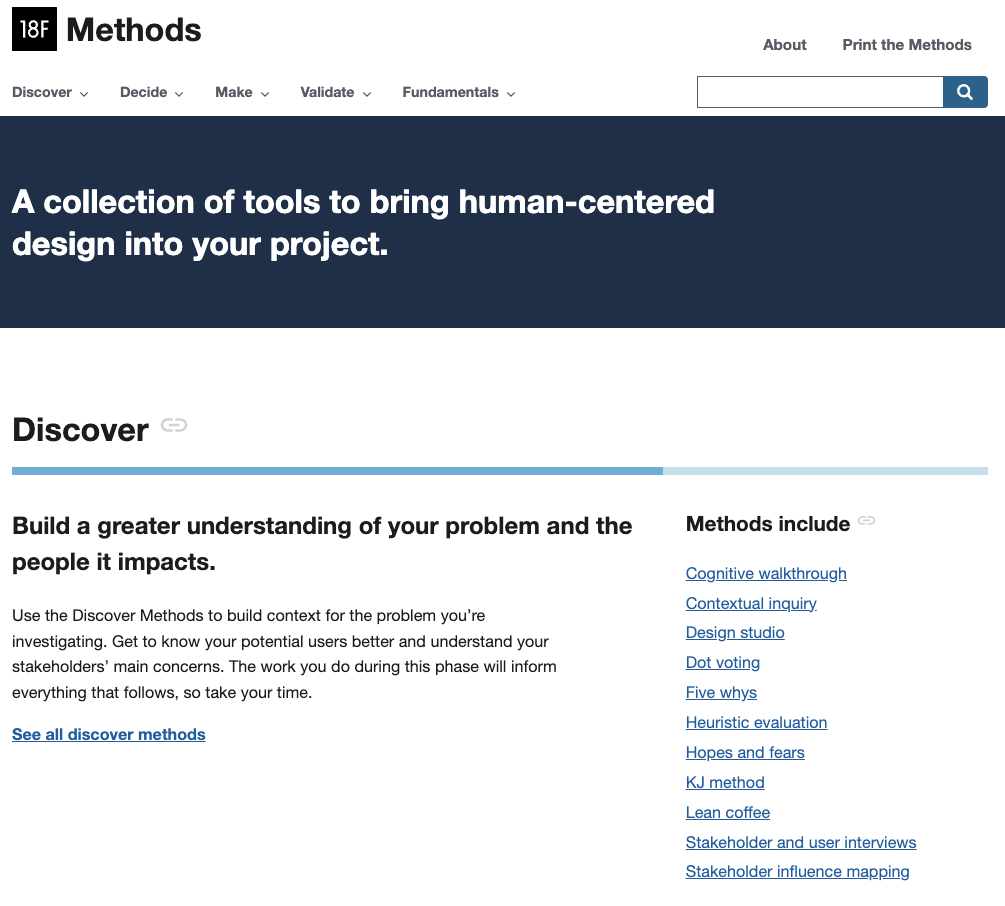Image resolution: width=1005 pixels, height=906 pixels.
Task: Open Stakeholder influence mapping method
Action: [797, 871]
